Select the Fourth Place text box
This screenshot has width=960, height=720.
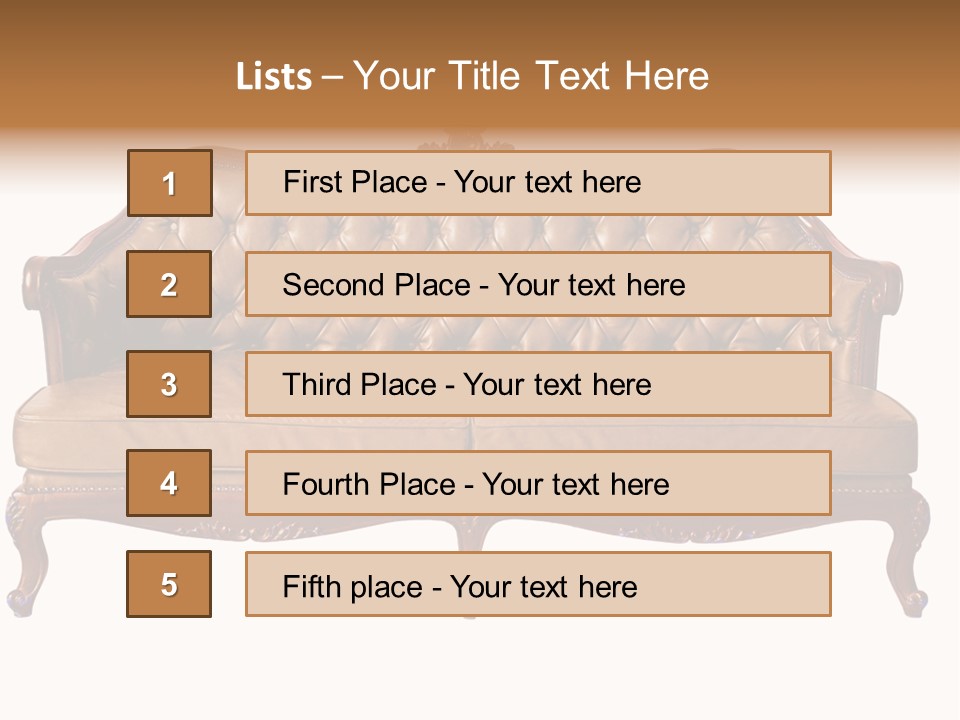pos(538,484)
